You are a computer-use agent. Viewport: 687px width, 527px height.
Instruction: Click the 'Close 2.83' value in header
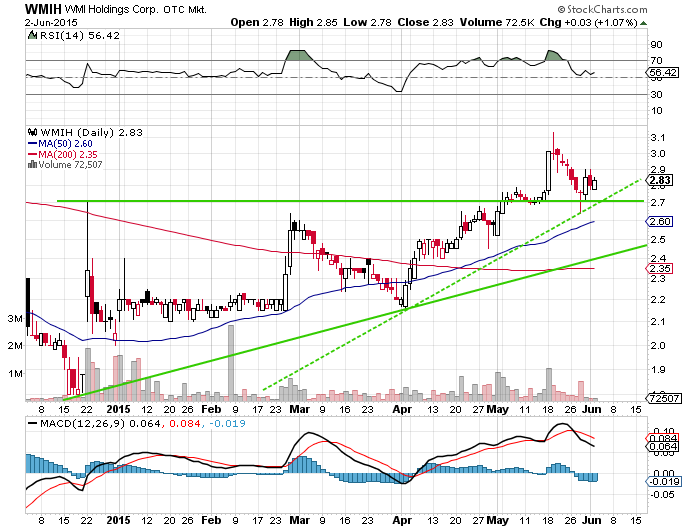[425, 22]
